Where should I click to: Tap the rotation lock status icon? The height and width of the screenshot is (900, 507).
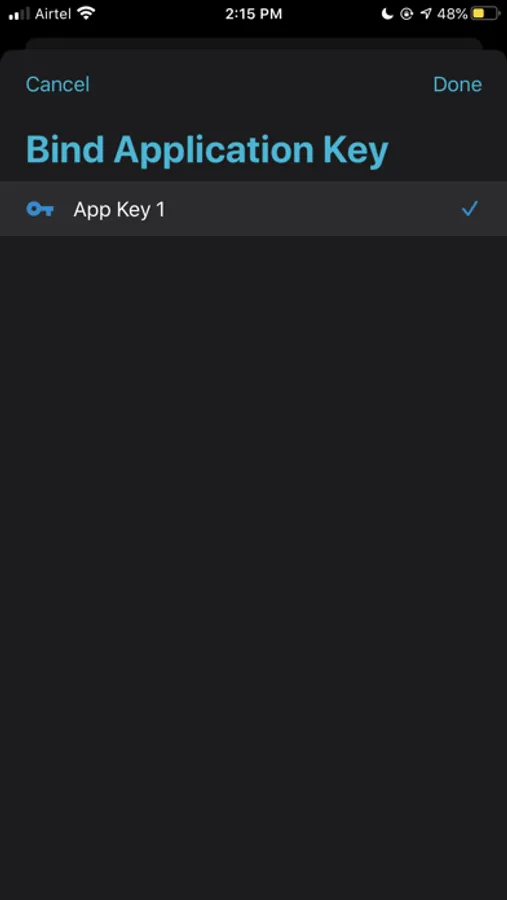407,14
